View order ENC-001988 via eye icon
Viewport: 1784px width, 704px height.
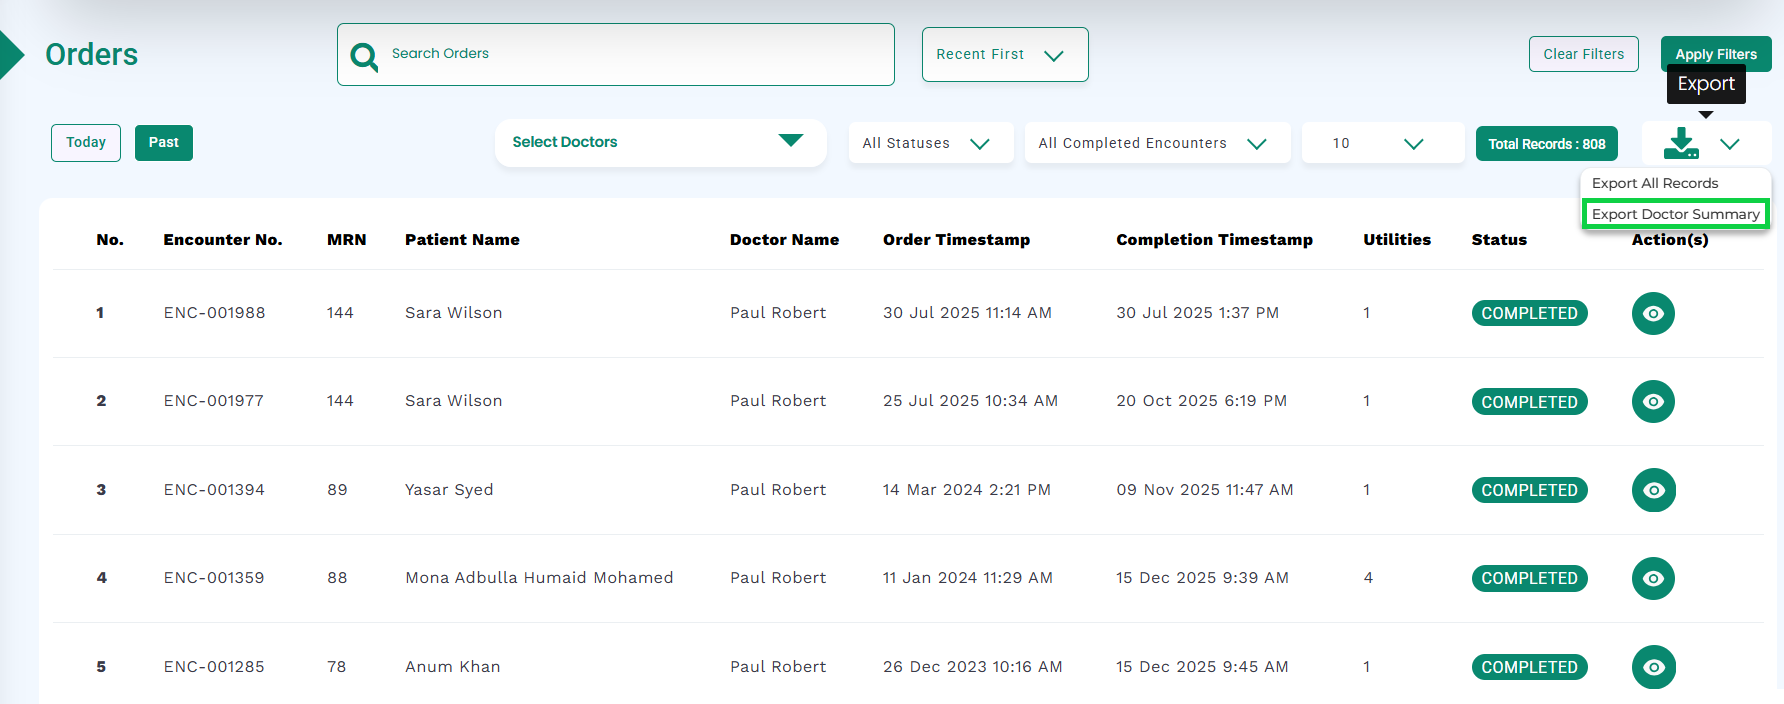1653,313
